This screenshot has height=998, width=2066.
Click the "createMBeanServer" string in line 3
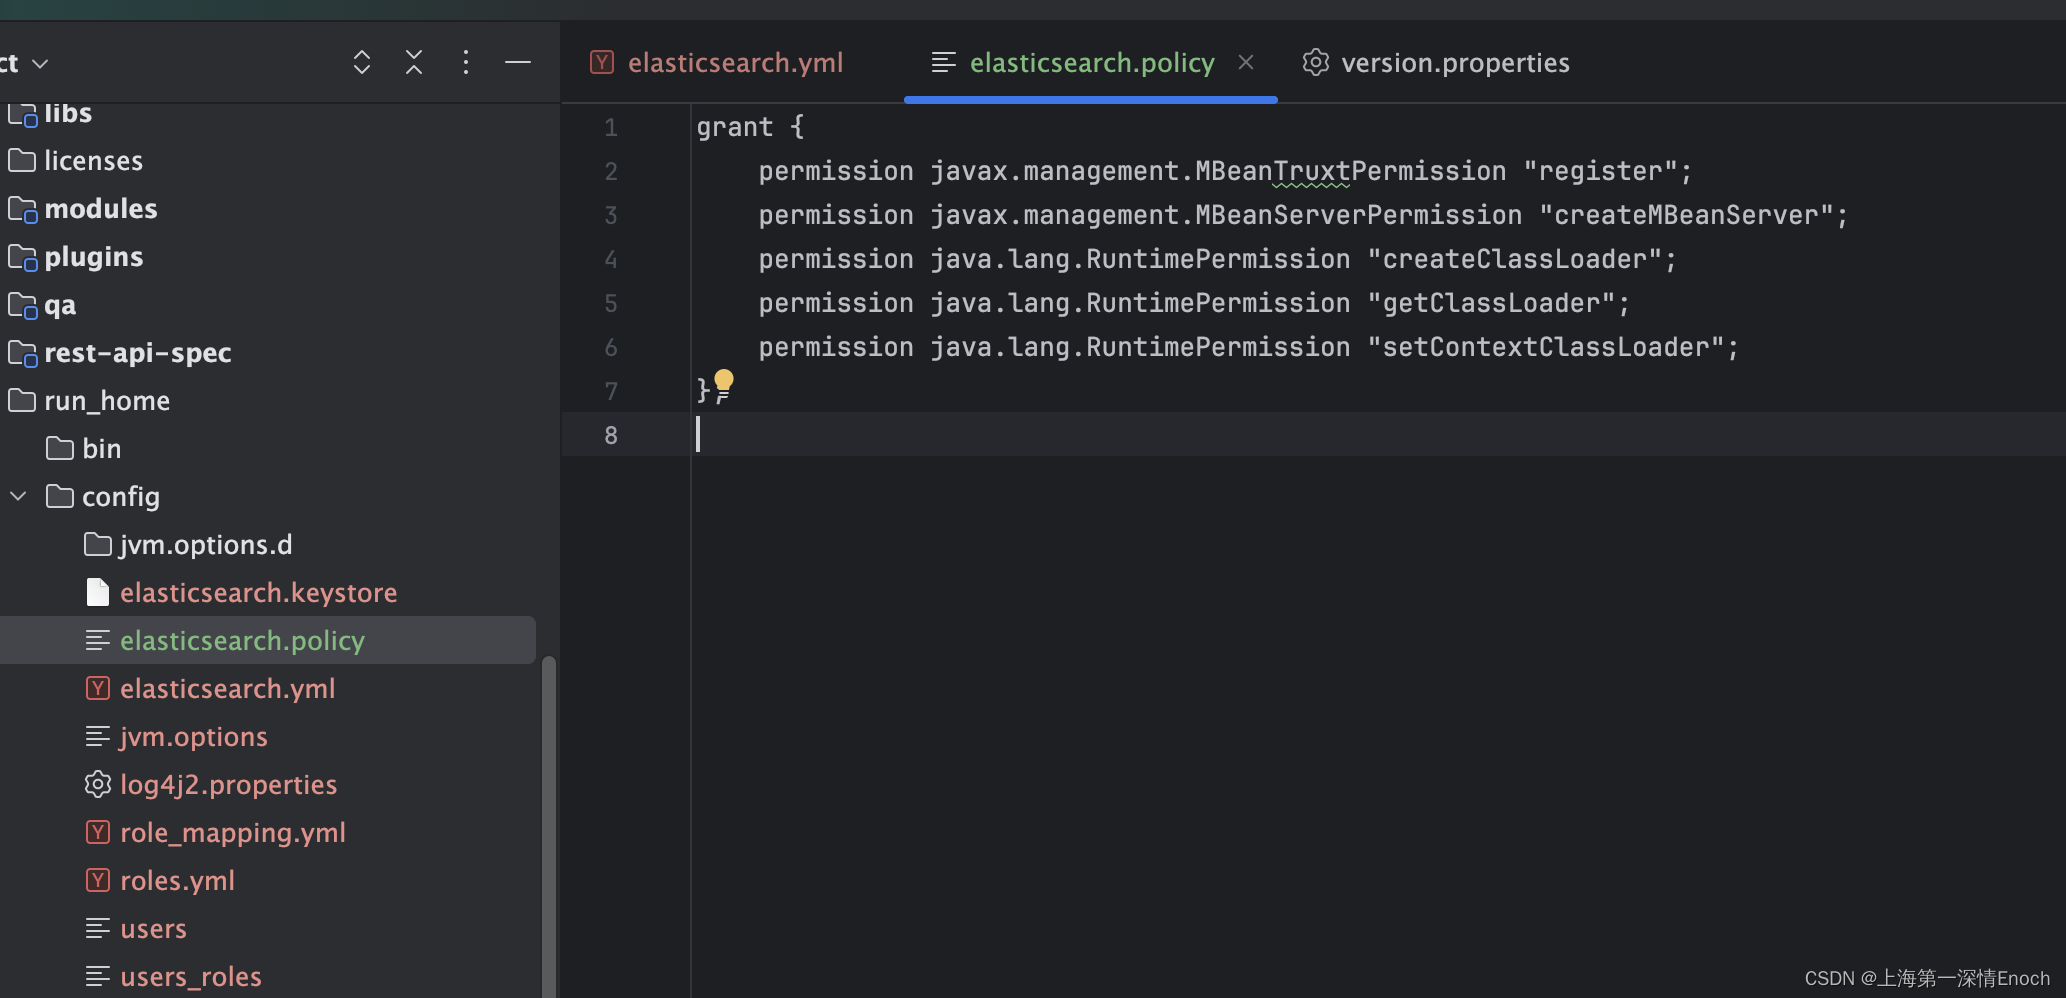pyautogui.click(x=1686, y=215)
